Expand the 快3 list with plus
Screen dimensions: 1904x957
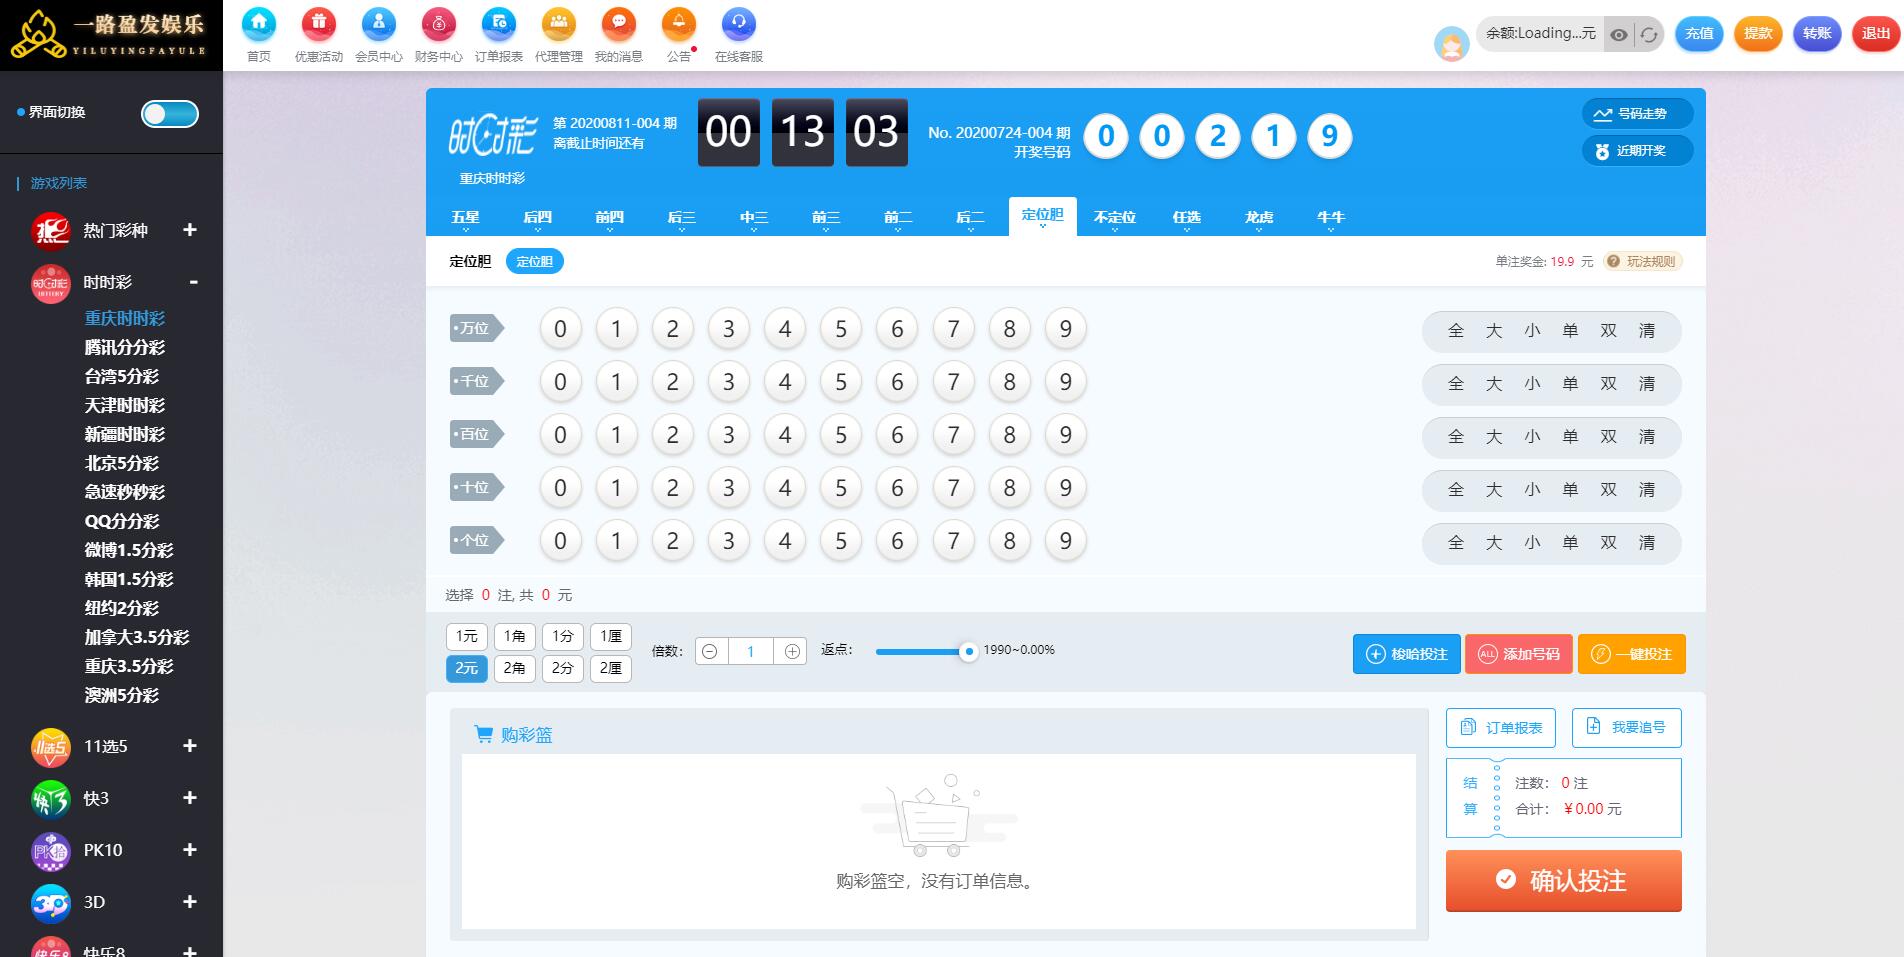(x=190, y=798)
